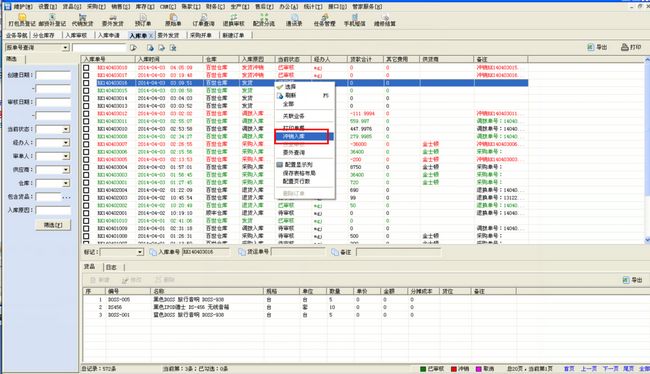Close the 入库单 tab with its X
Screen dimensions: 650x374
click(151, 36)
